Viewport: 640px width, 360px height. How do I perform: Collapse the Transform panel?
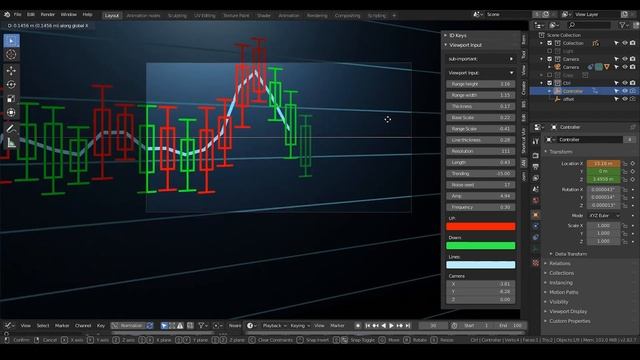point(560,152)
